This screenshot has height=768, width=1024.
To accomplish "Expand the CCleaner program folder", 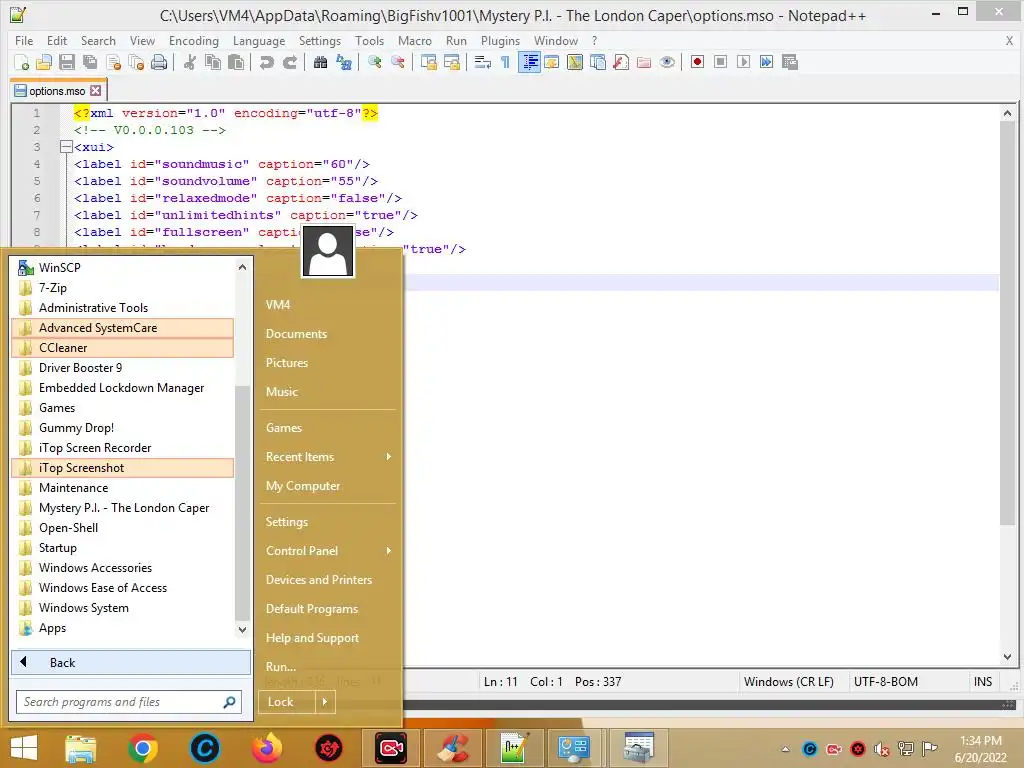I will coord(123,348).
